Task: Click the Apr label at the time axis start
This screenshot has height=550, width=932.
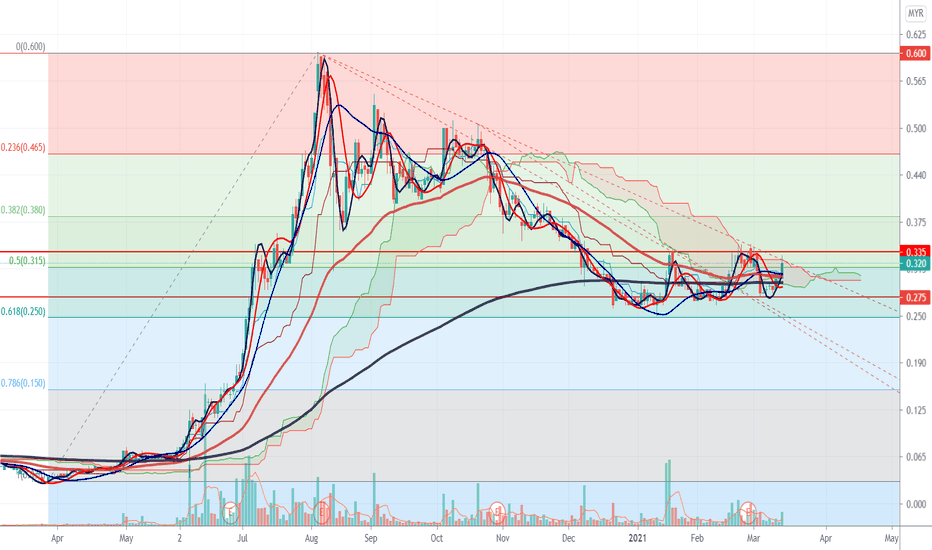Action: pyautogui.click(x=57, y=538)
